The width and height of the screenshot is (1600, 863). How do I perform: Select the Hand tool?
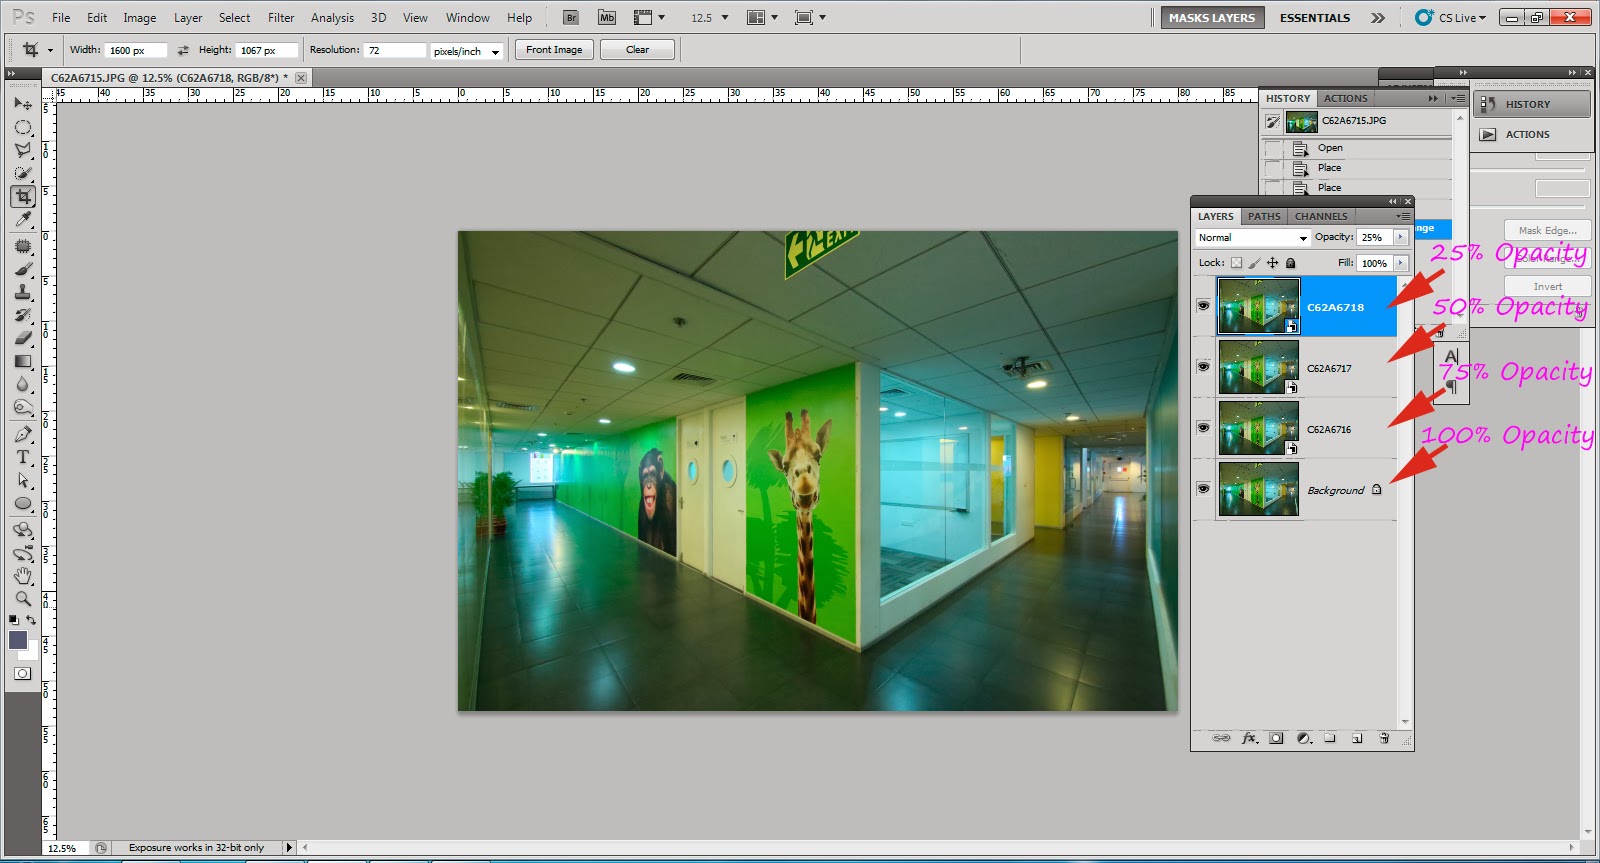pos(23,576)
